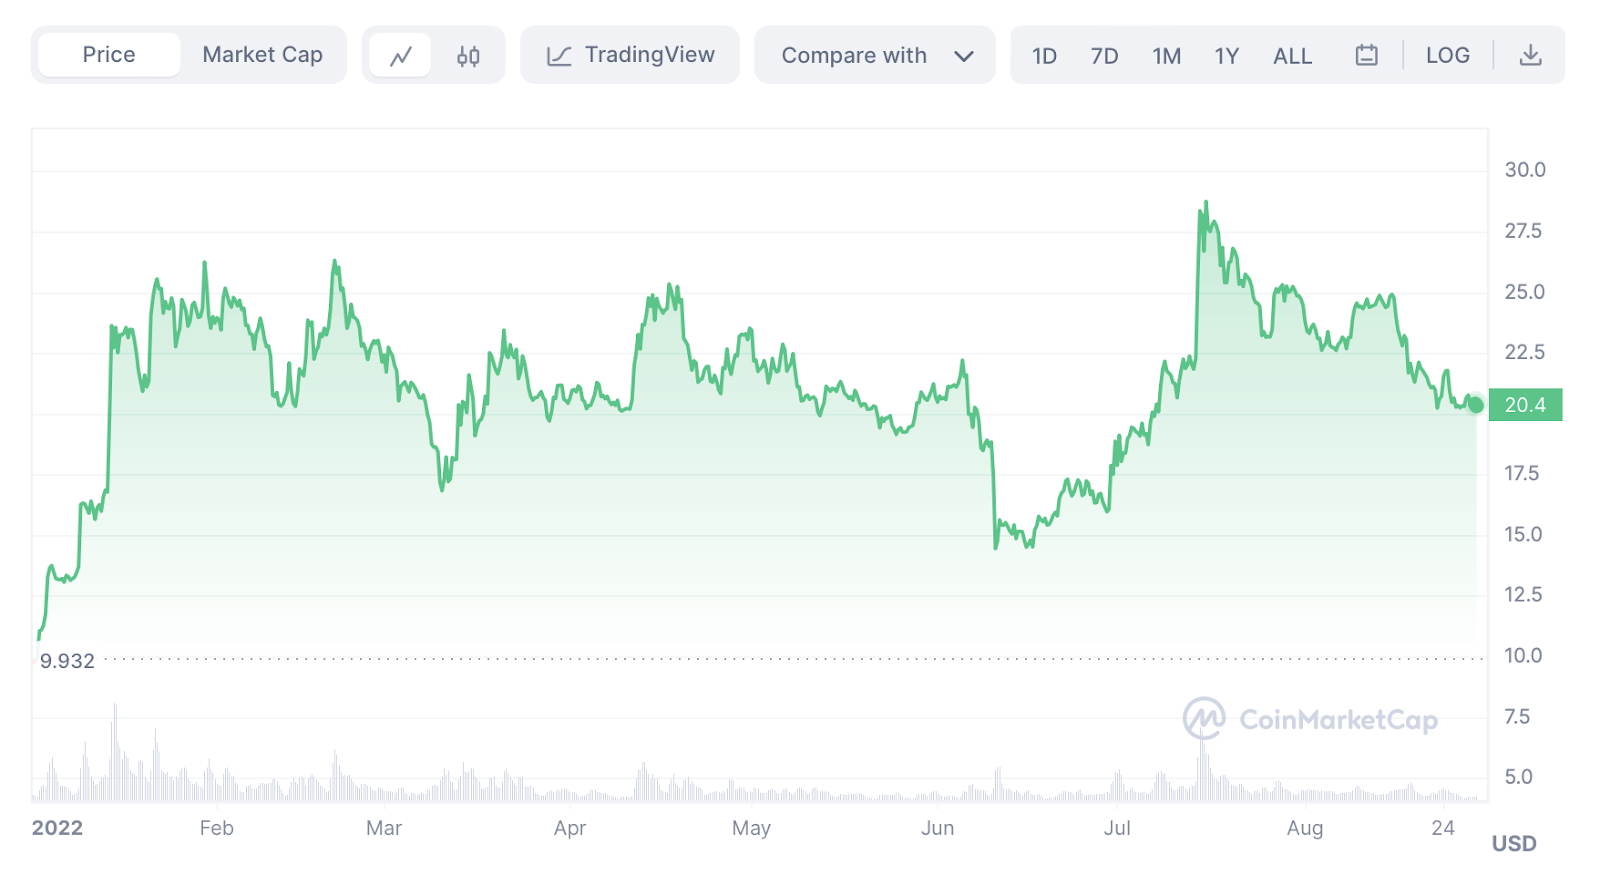
Task: Click the Jul date axis label
Action: tap(1117, 828)
